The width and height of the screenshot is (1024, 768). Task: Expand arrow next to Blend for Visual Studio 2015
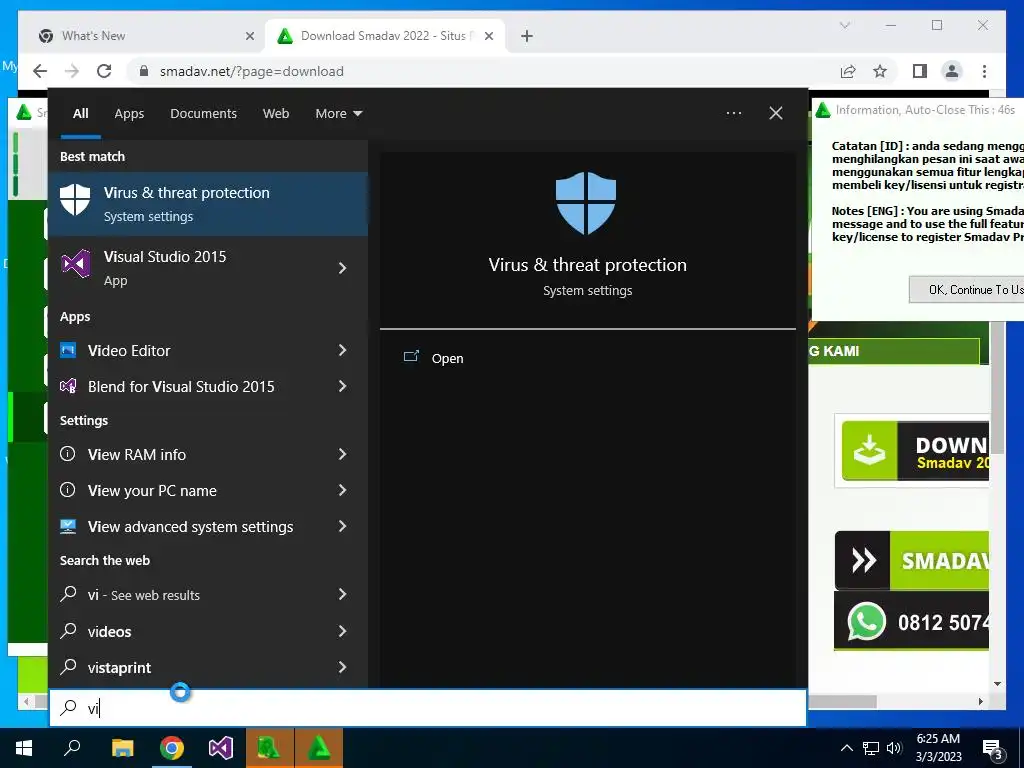(x=342, y=387)
